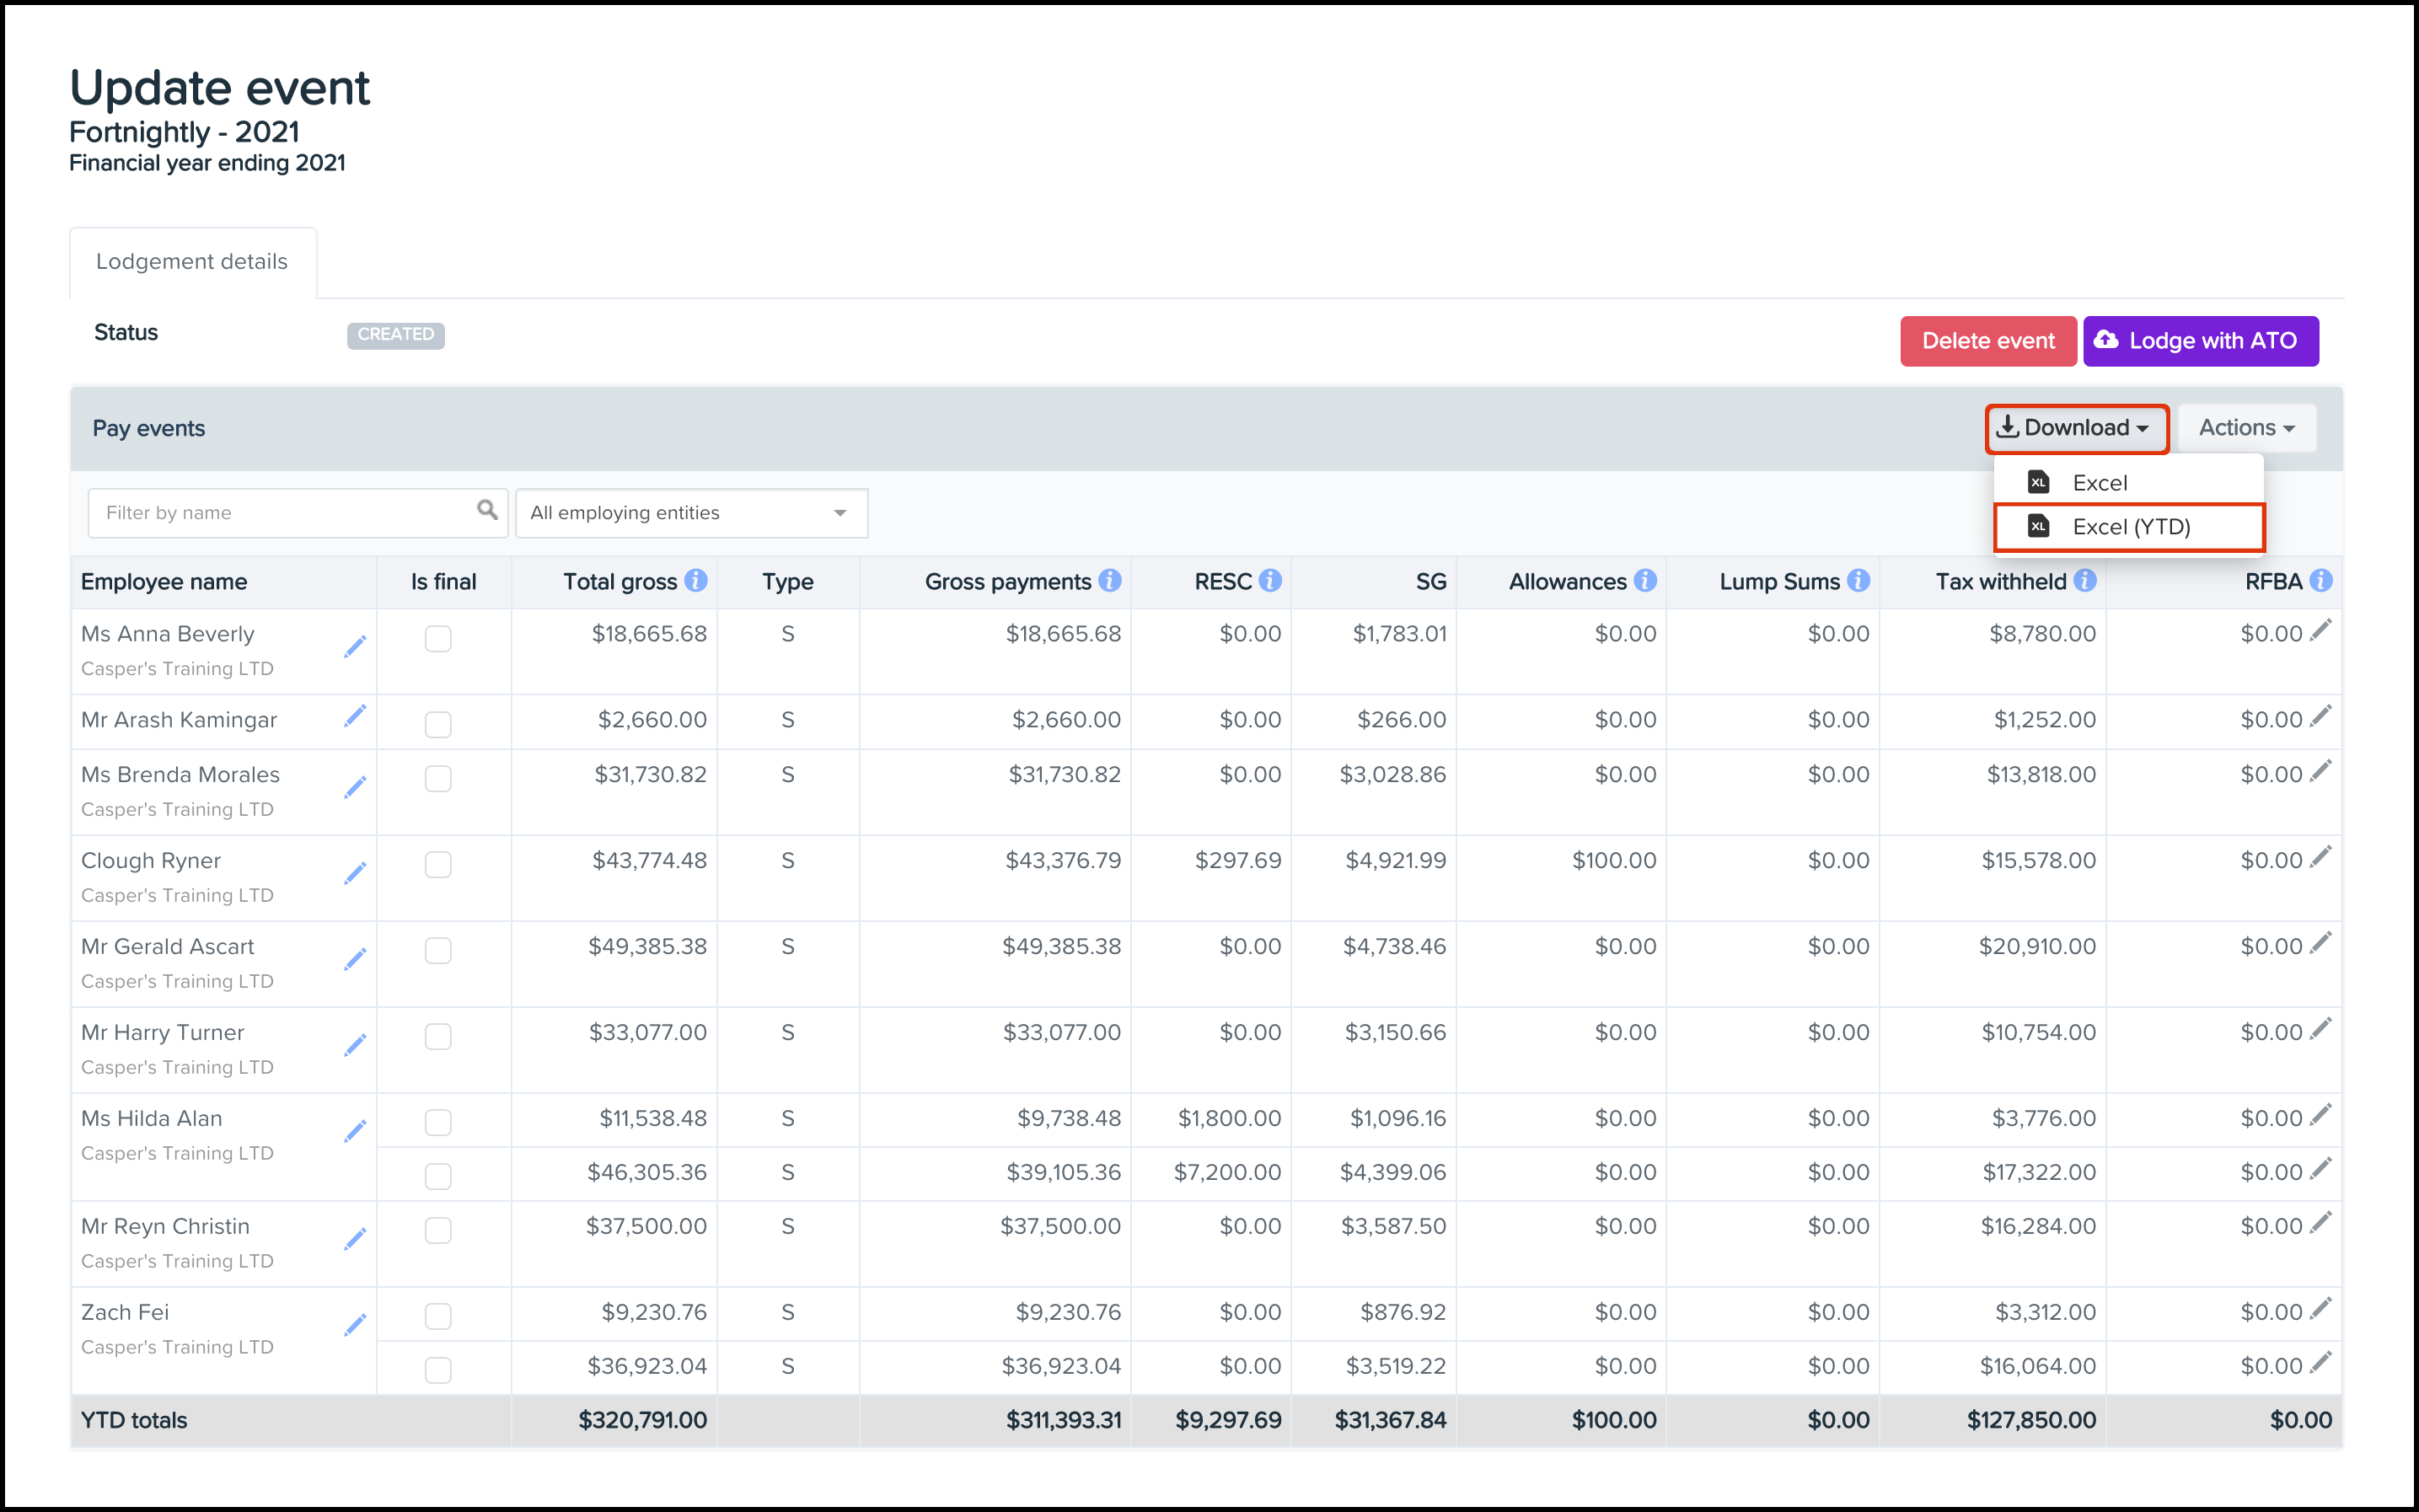Click search magnifier in name filter
This screenshot has width=2419, height=1512.
click(487, 511)
